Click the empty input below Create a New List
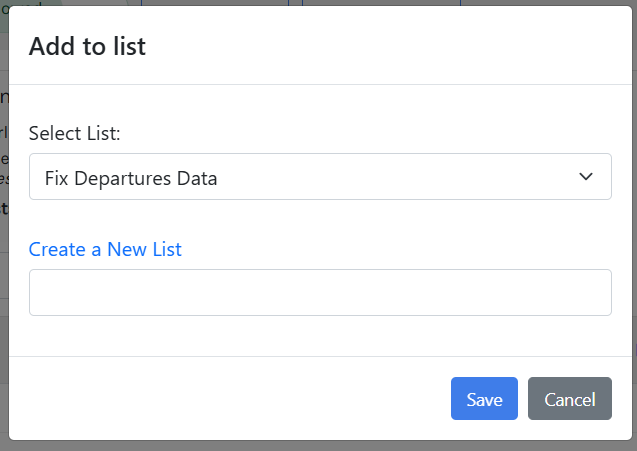This screenshot has height=451, width=637. [320, 293]
